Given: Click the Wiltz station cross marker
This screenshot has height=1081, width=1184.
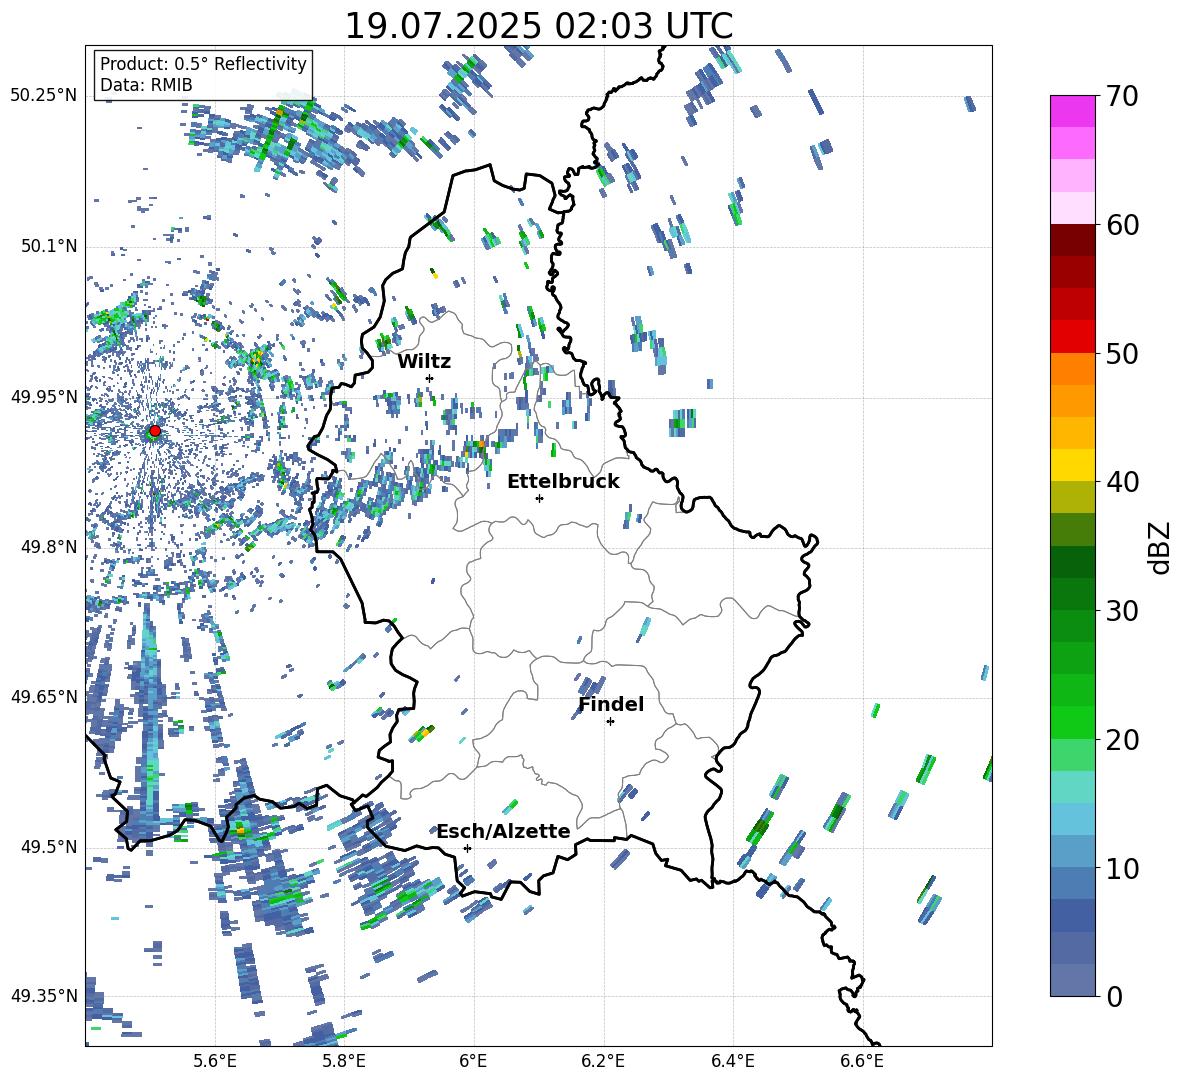Looking at the screenshot, I should (x=430, y=378).
